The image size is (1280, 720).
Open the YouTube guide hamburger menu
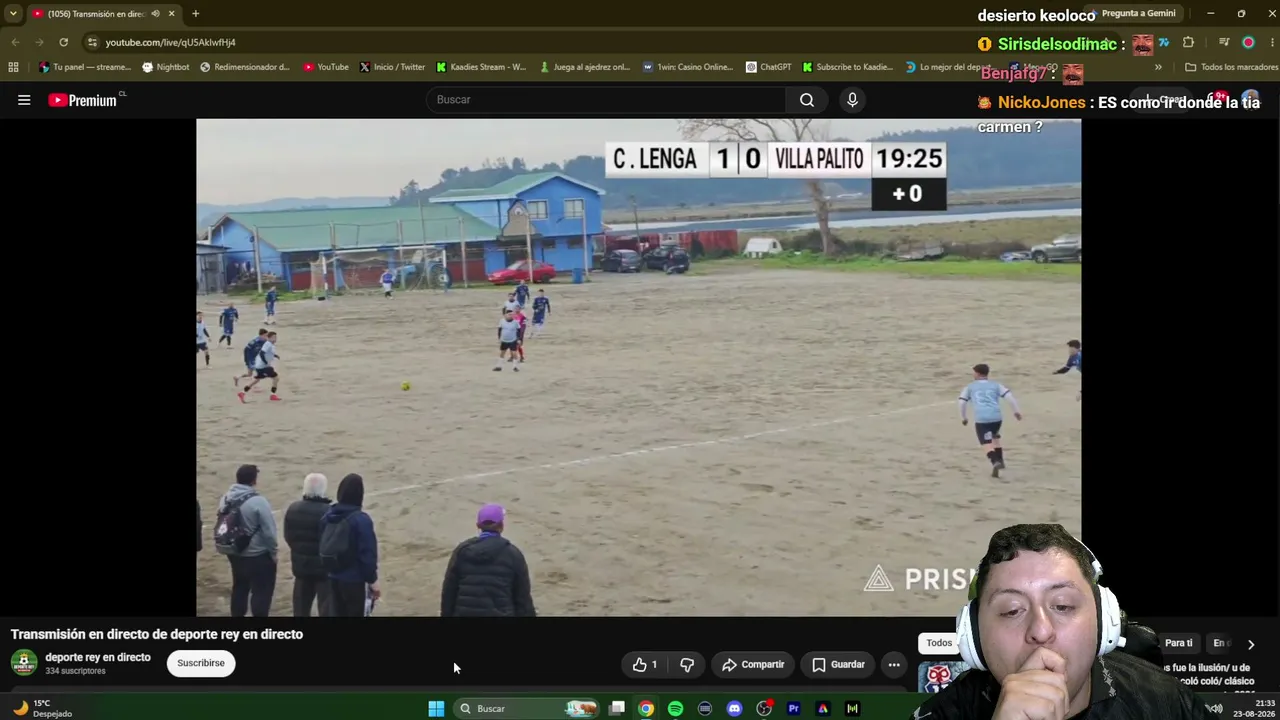pos(24,100)
